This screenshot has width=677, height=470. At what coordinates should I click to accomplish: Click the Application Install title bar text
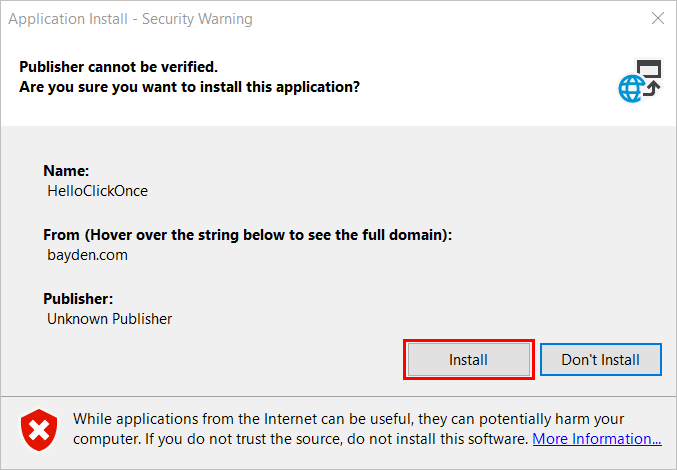coord(130,19)
